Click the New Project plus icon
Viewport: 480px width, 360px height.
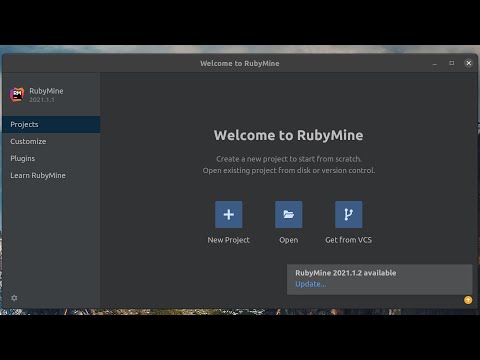coord(229,214)
